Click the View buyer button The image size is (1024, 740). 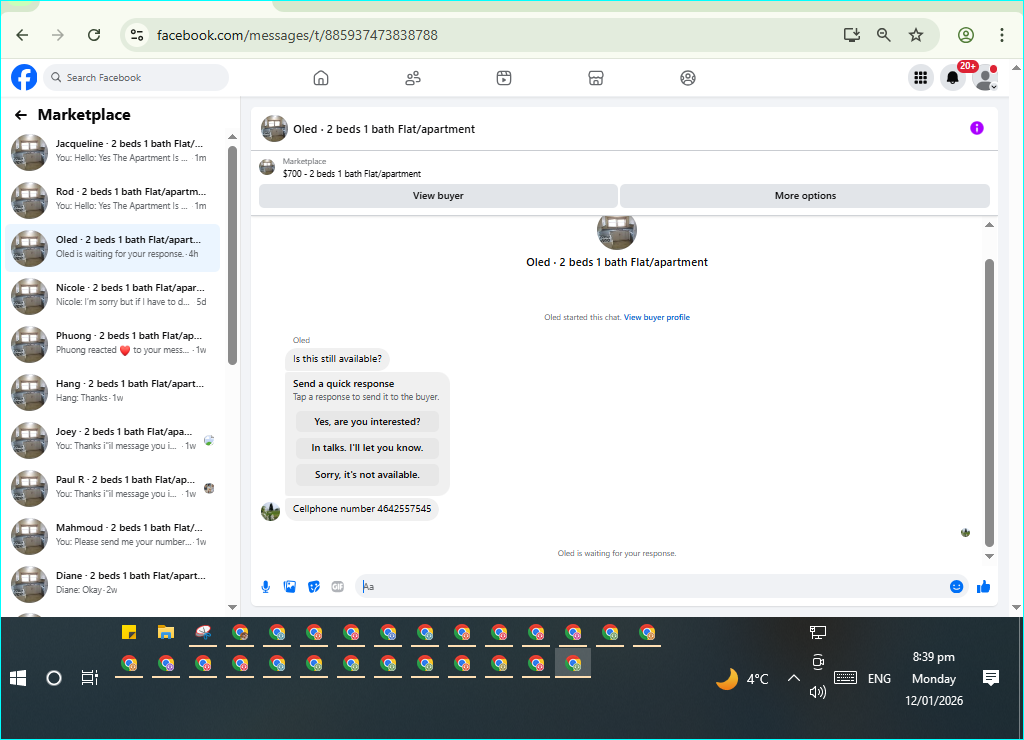point(438,196)
